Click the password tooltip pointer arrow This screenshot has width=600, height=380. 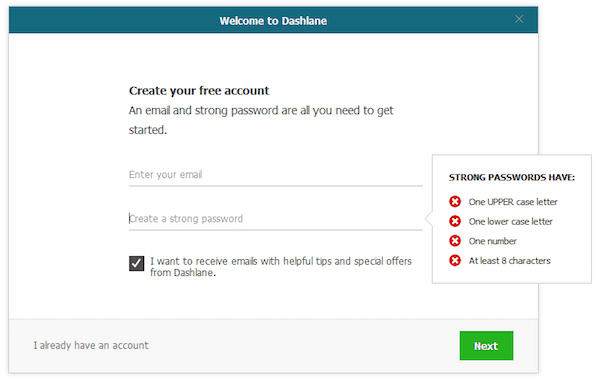(x=429, y=219)
